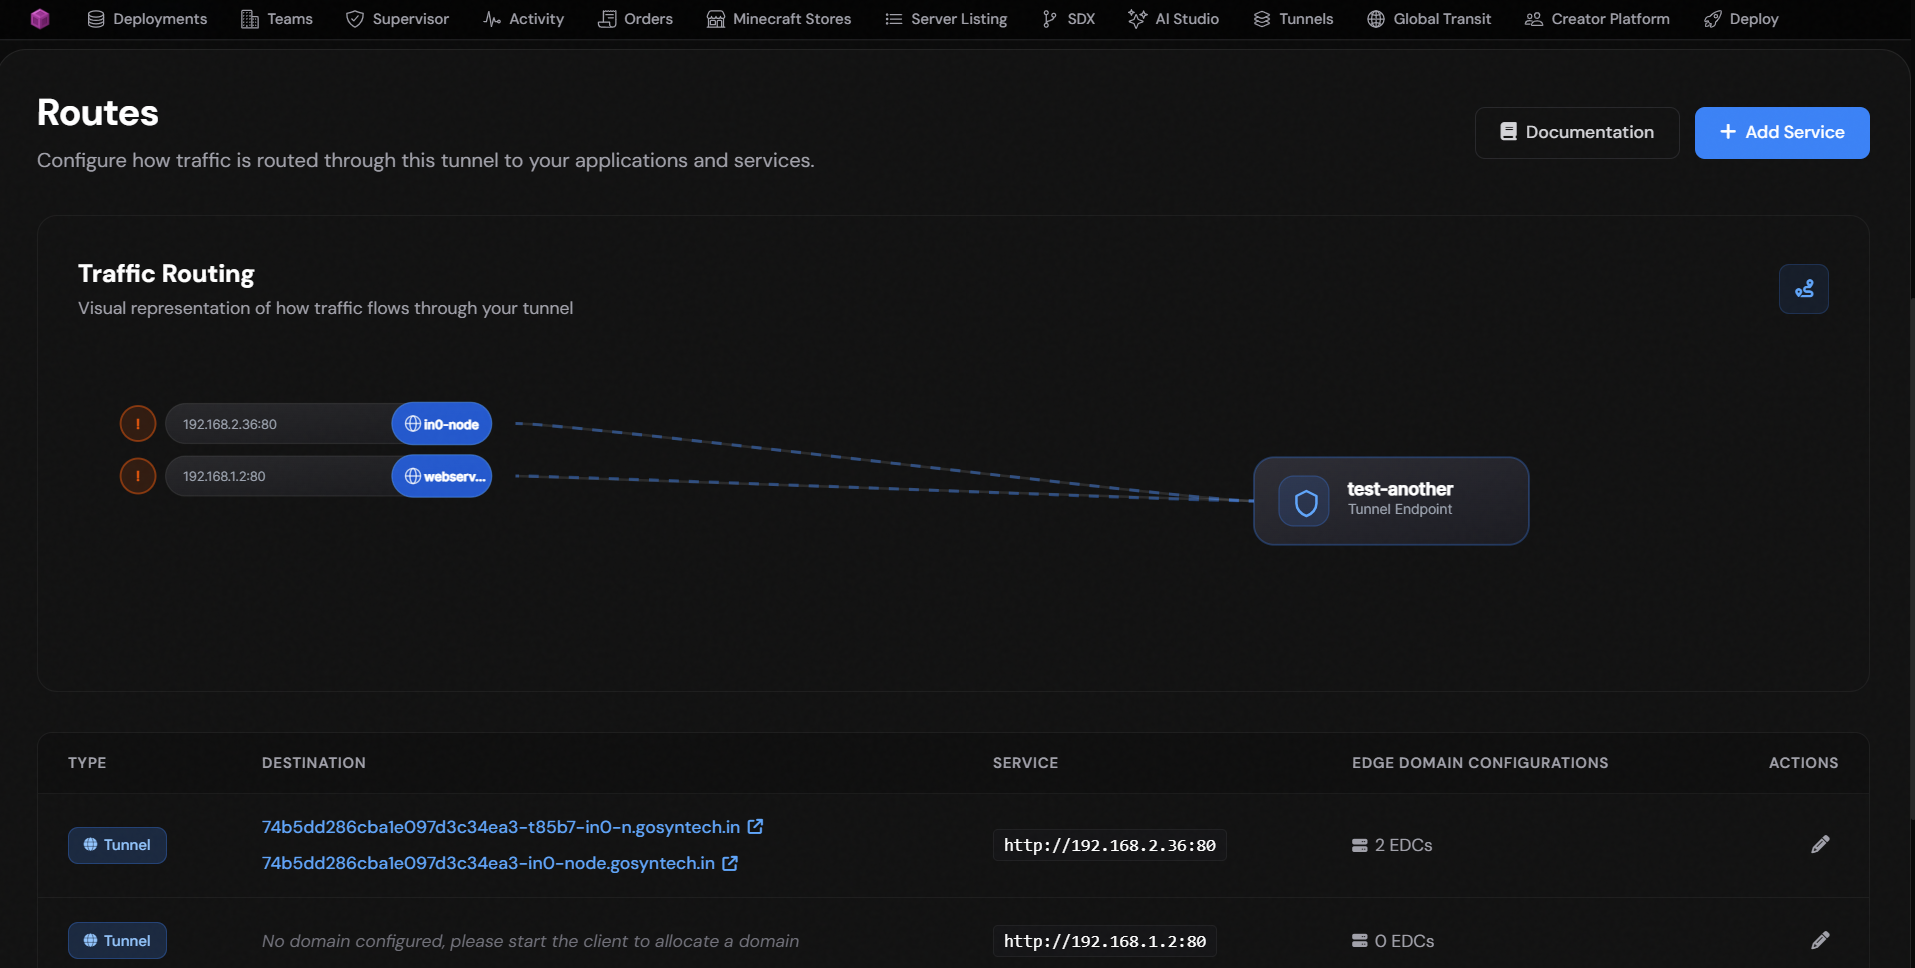Viewport: 1915px width, 968px height.
Task: Select the test-another Tunnel Endpoint node
Action: (1391, 501)
